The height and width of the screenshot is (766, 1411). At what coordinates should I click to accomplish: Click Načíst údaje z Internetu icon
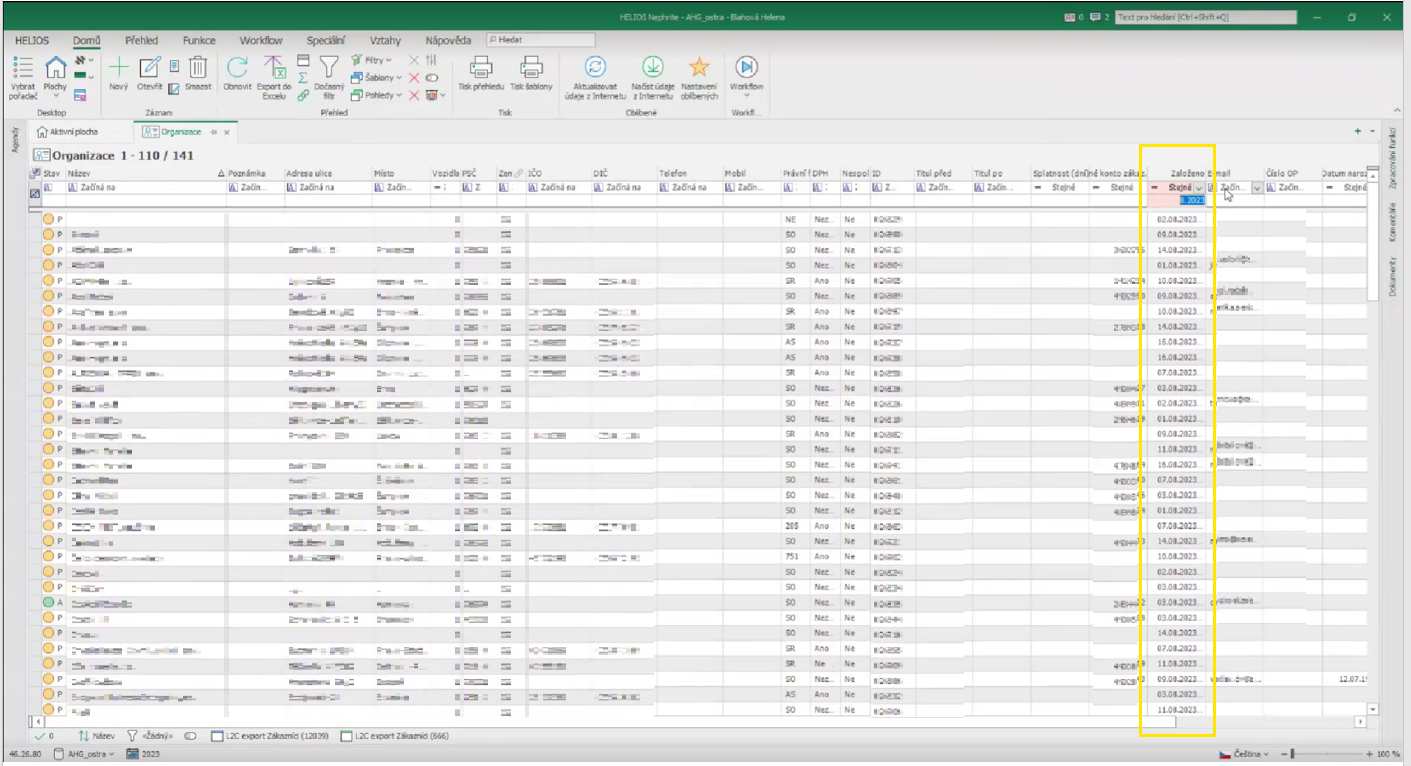[652, 68]
